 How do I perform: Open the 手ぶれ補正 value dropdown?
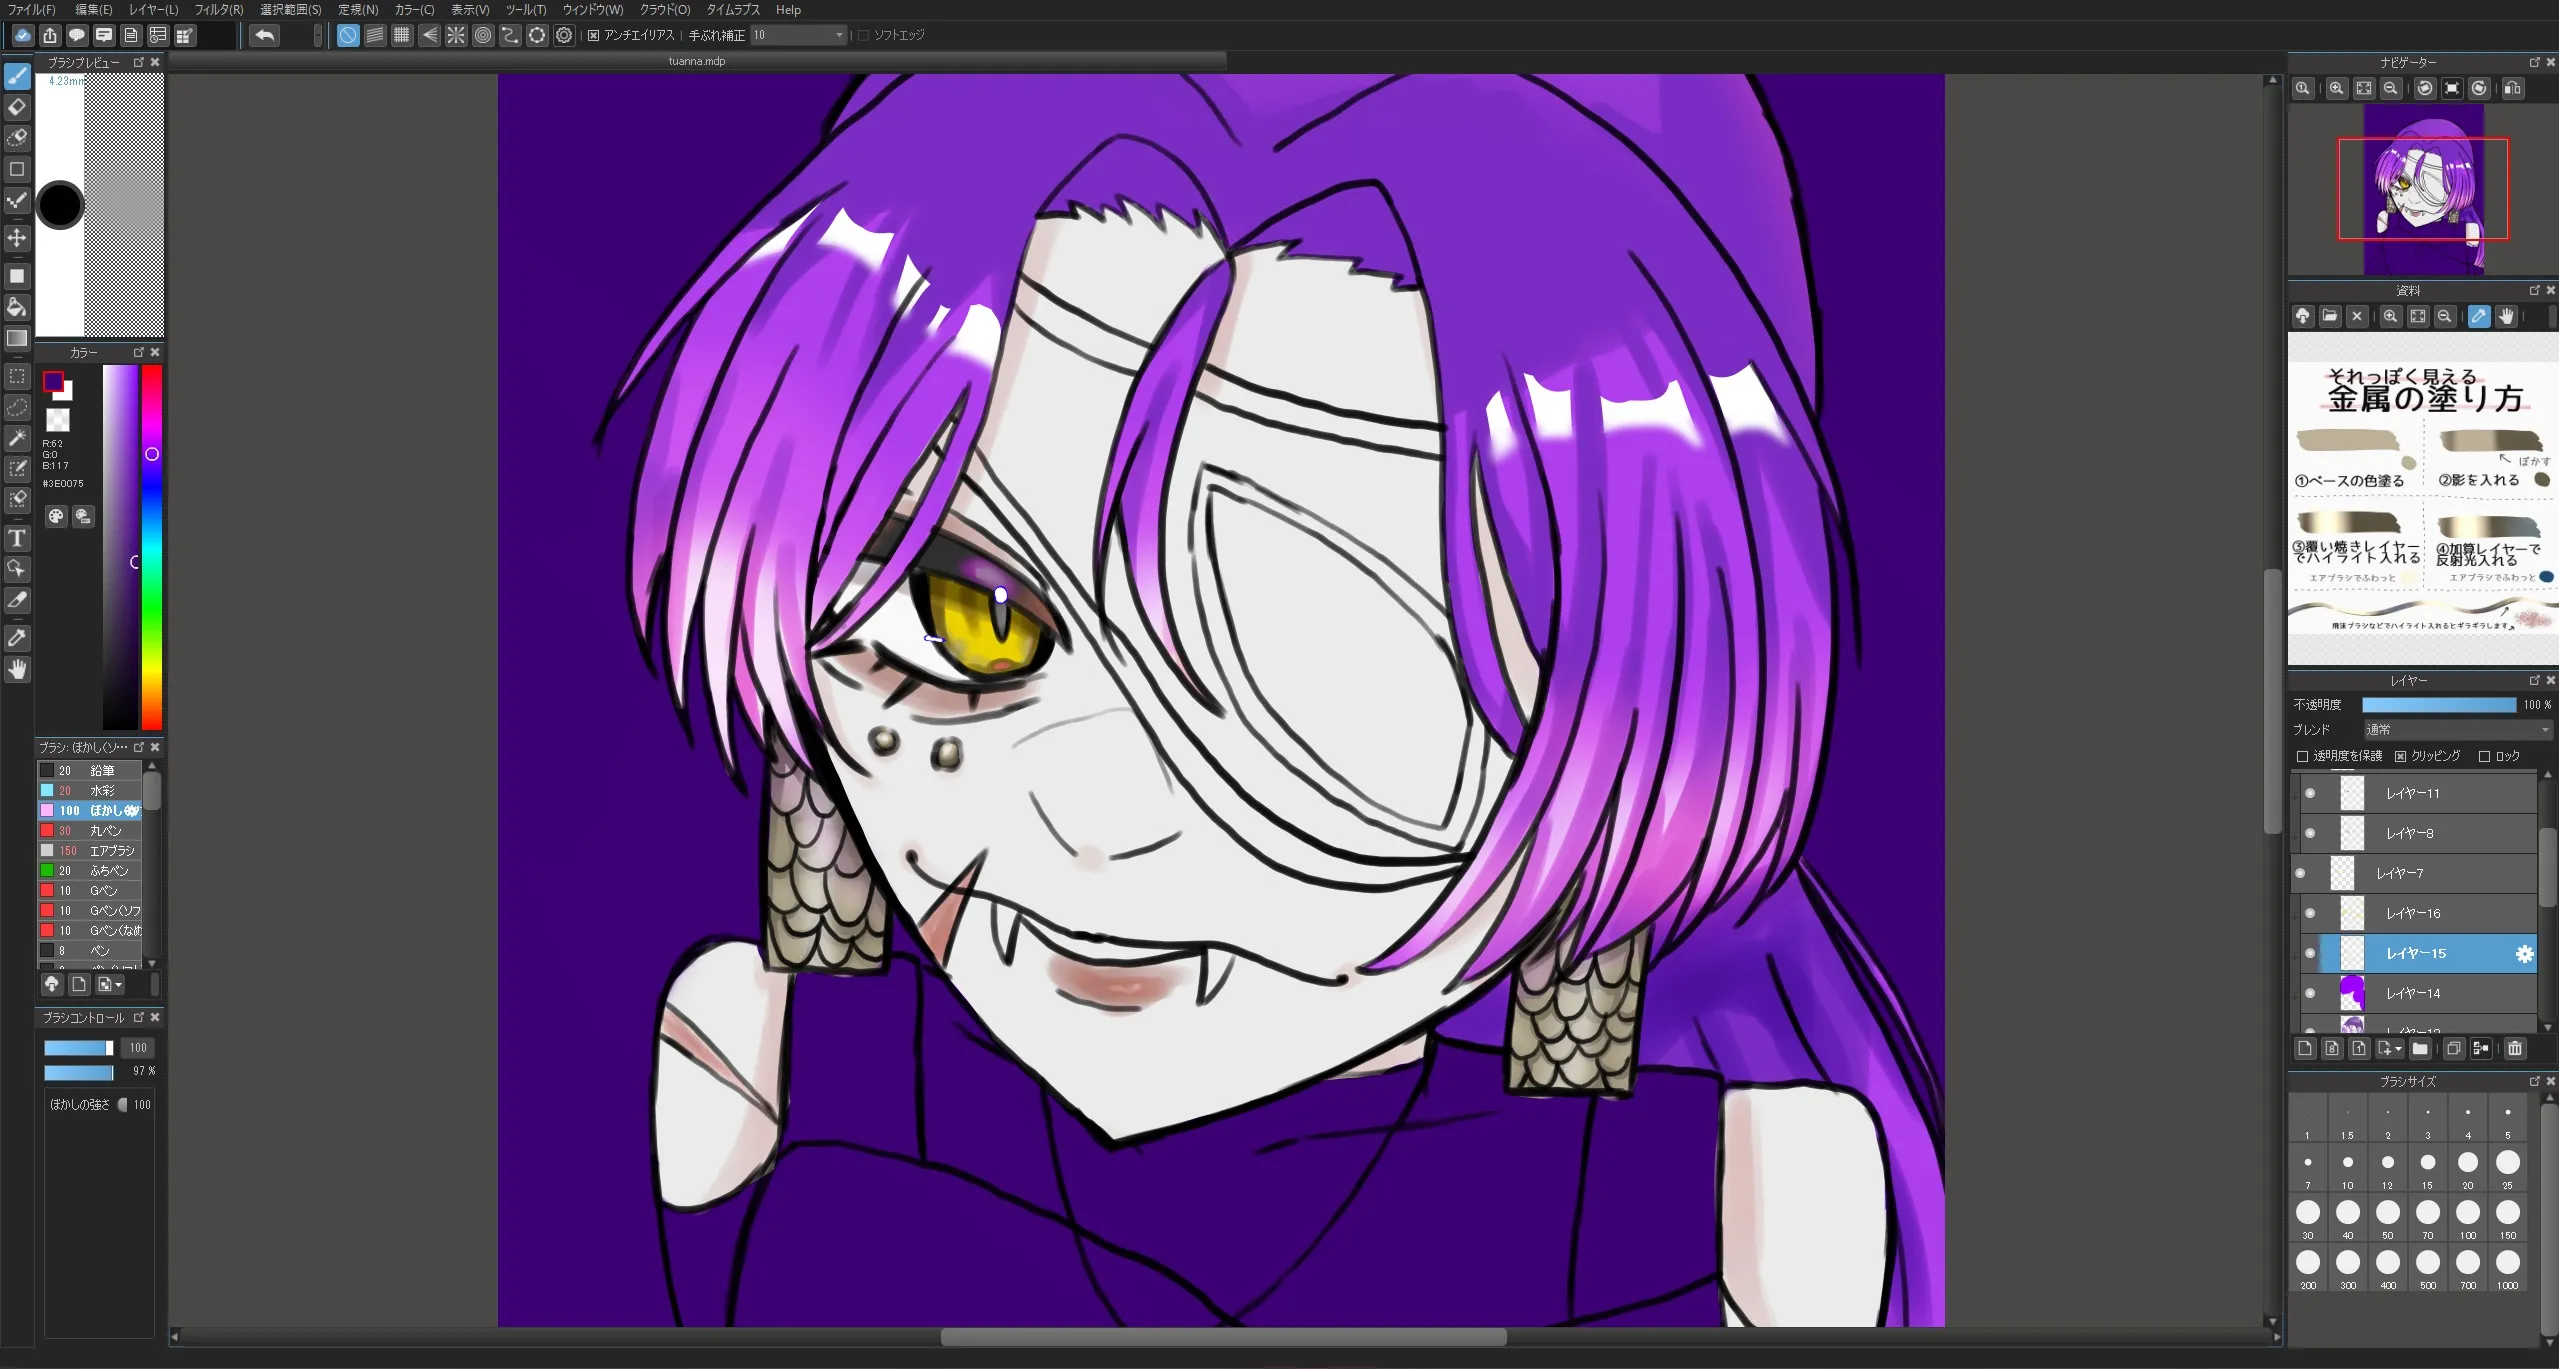click(839, 36)
